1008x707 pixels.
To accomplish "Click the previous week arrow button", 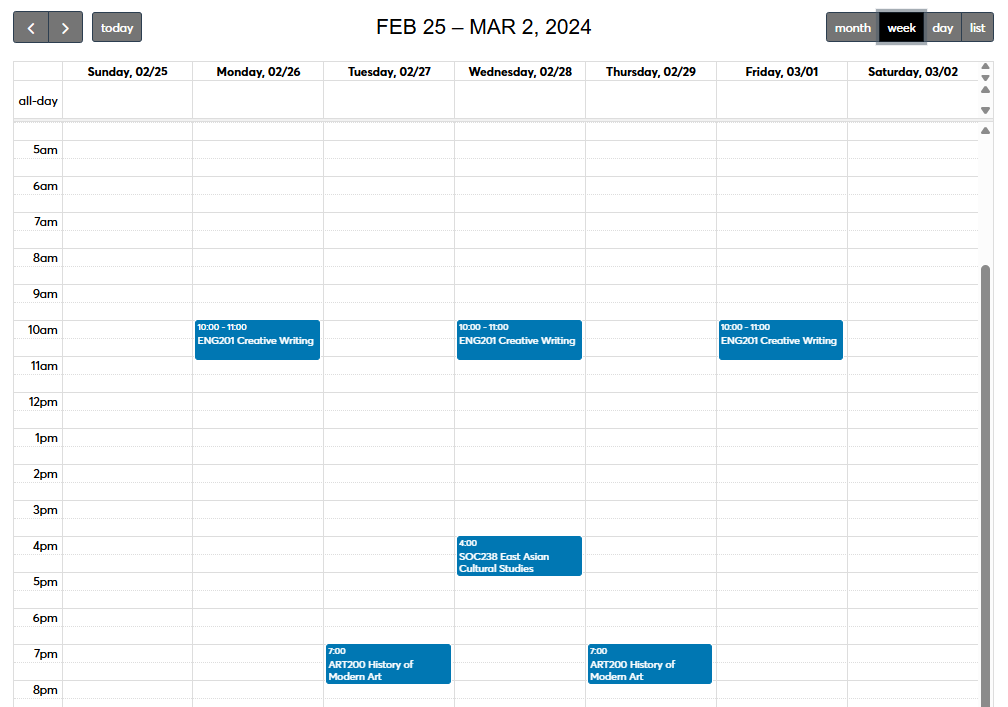I will 31,27.
